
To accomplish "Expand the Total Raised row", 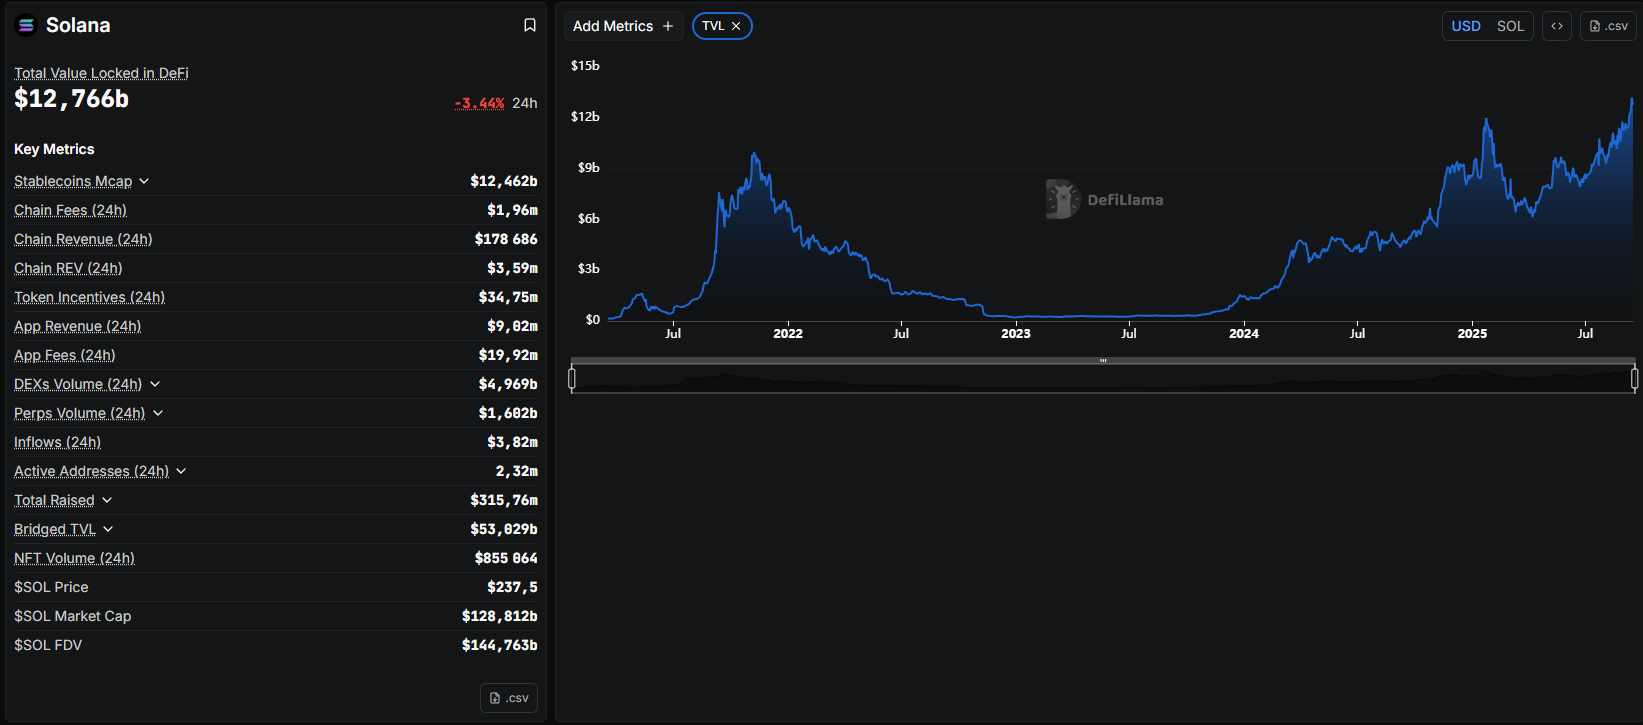I will (107, 500).
